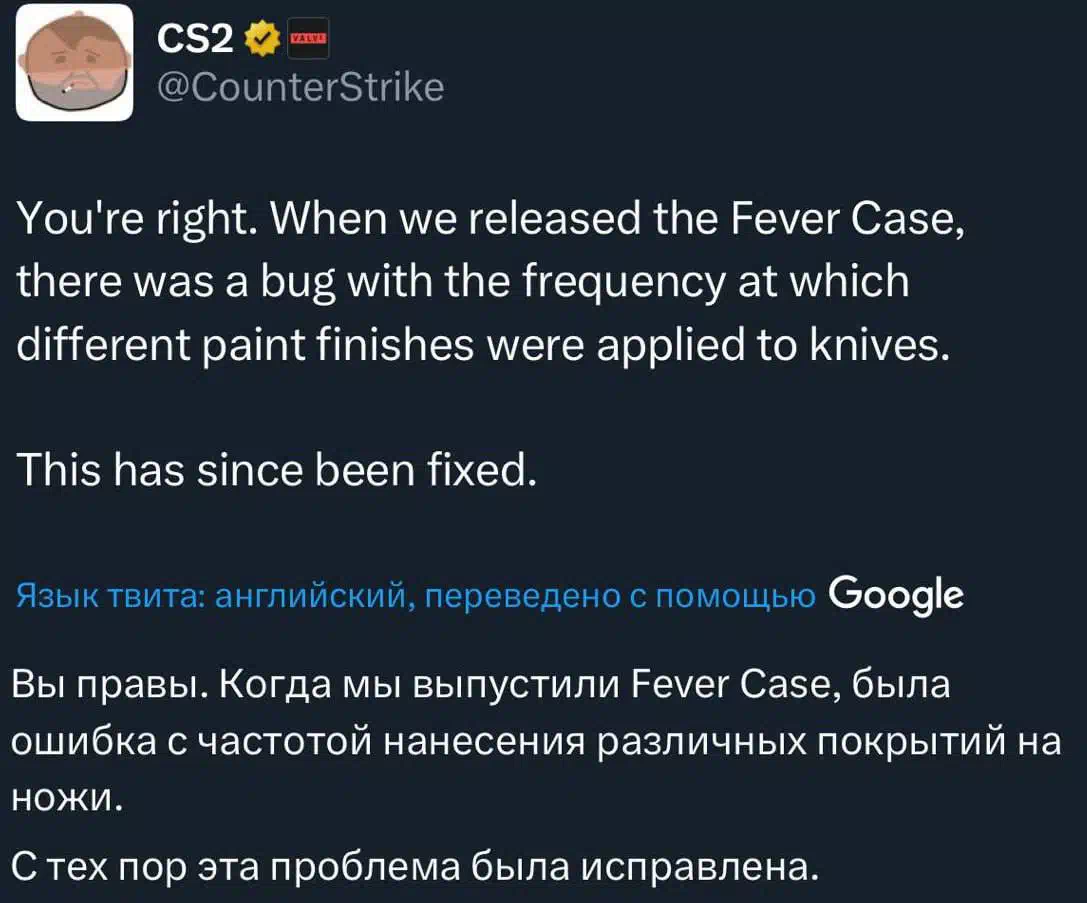Click the line 'This has since been fixed.'

276,469
